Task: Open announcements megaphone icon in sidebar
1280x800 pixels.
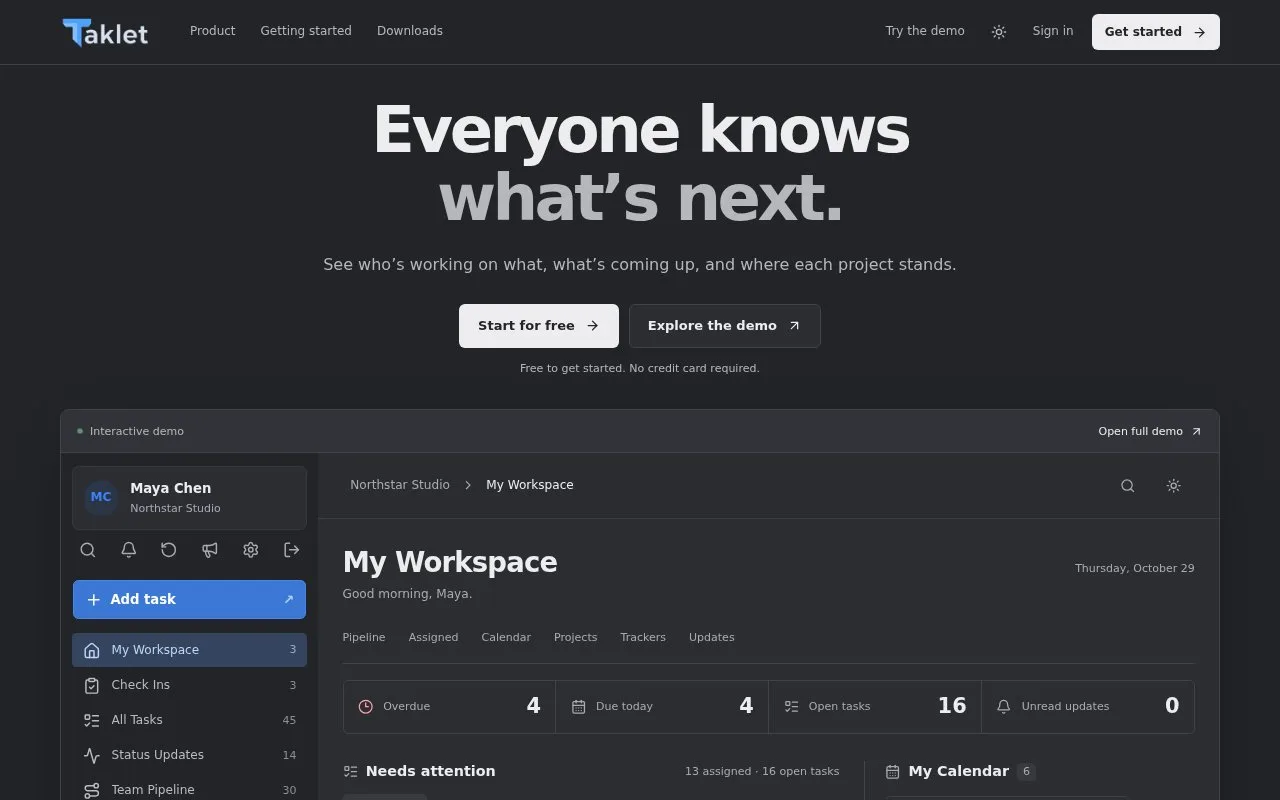Action: click(x=210, y=550)
